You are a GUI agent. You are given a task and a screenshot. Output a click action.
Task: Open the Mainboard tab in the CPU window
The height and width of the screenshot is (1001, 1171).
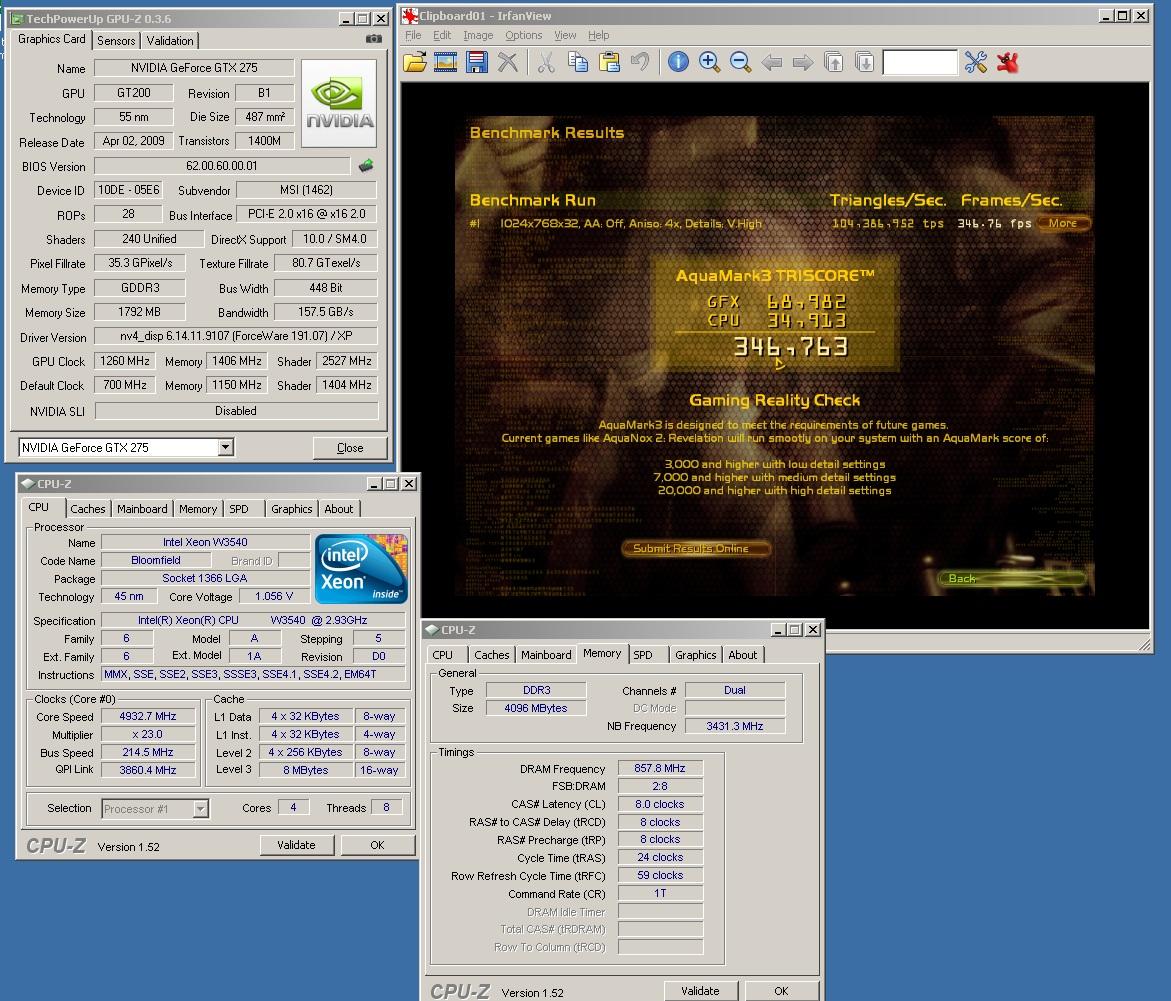coord(142,509)
